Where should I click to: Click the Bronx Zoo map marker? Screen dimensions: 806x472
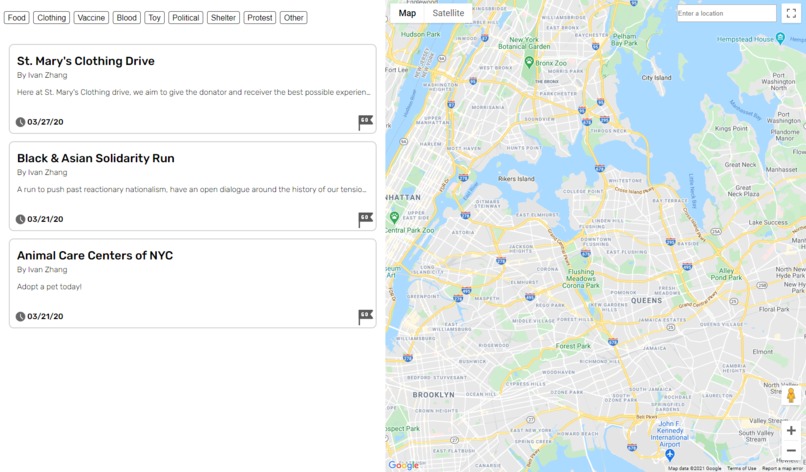[528, 62]
